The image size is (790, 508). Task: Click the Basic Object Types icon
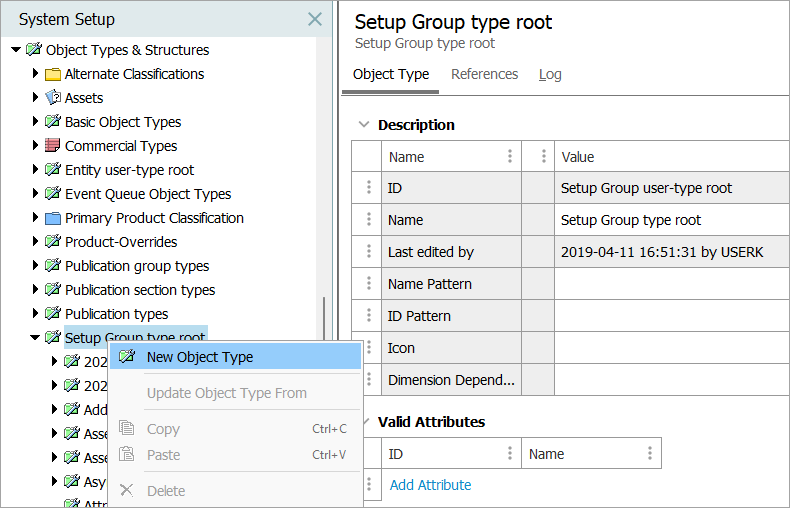pos(53,122)
